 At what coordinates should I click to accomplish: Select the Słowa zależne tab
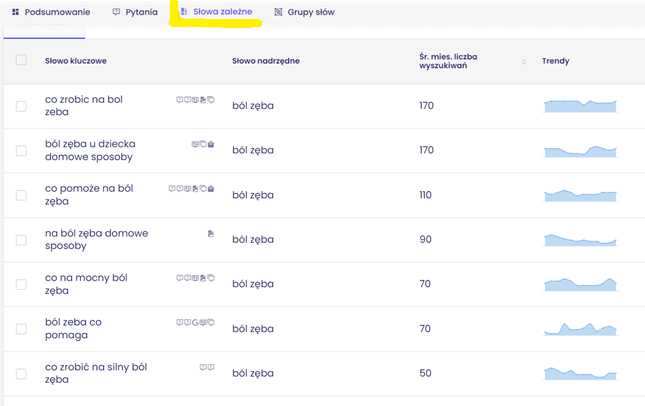tap(221, 12)
